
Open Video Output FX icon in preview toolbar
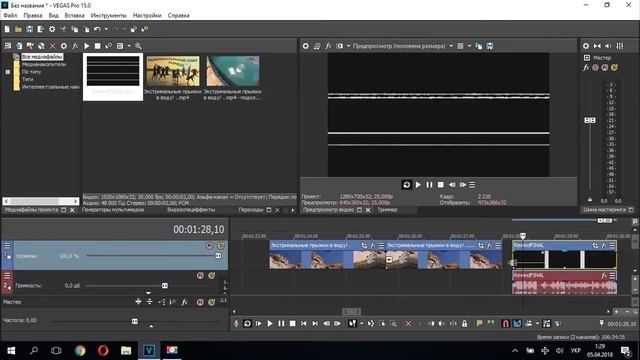[x=328, y=46]
